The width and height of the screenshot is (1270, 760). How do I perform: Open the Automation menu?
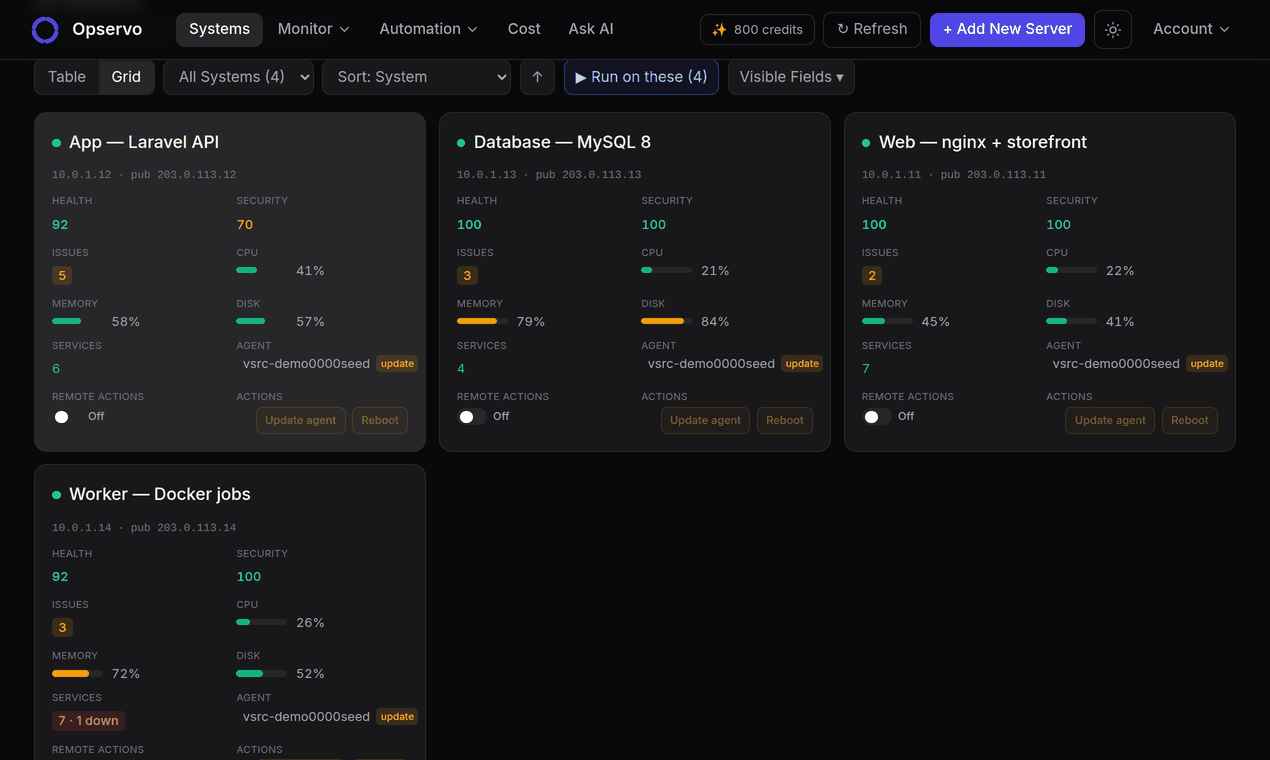tap(428, 29)
